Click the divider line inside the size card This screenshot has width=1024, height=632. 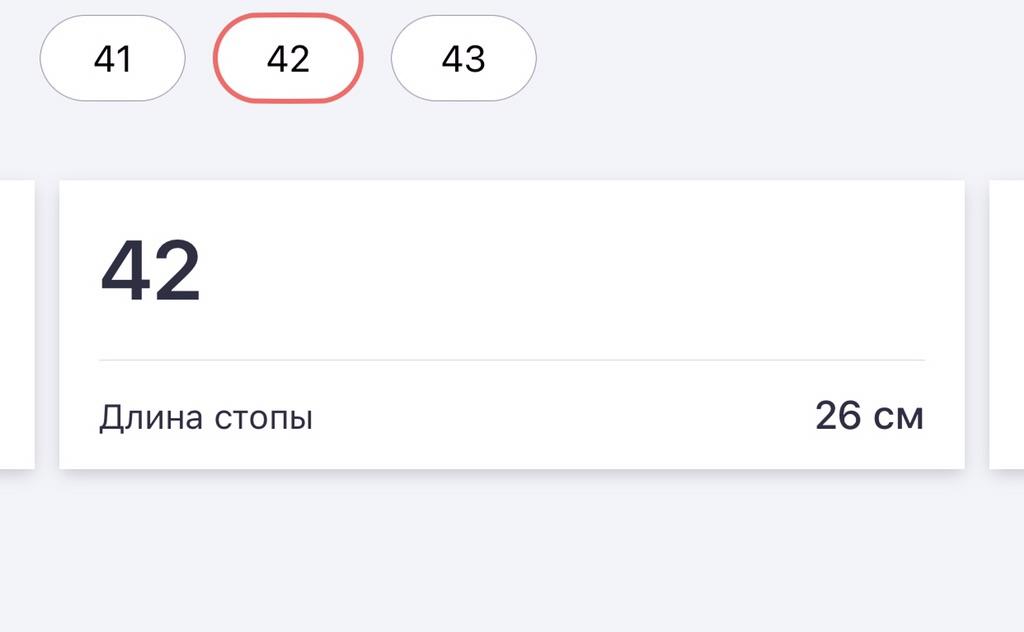pos(512,359)
